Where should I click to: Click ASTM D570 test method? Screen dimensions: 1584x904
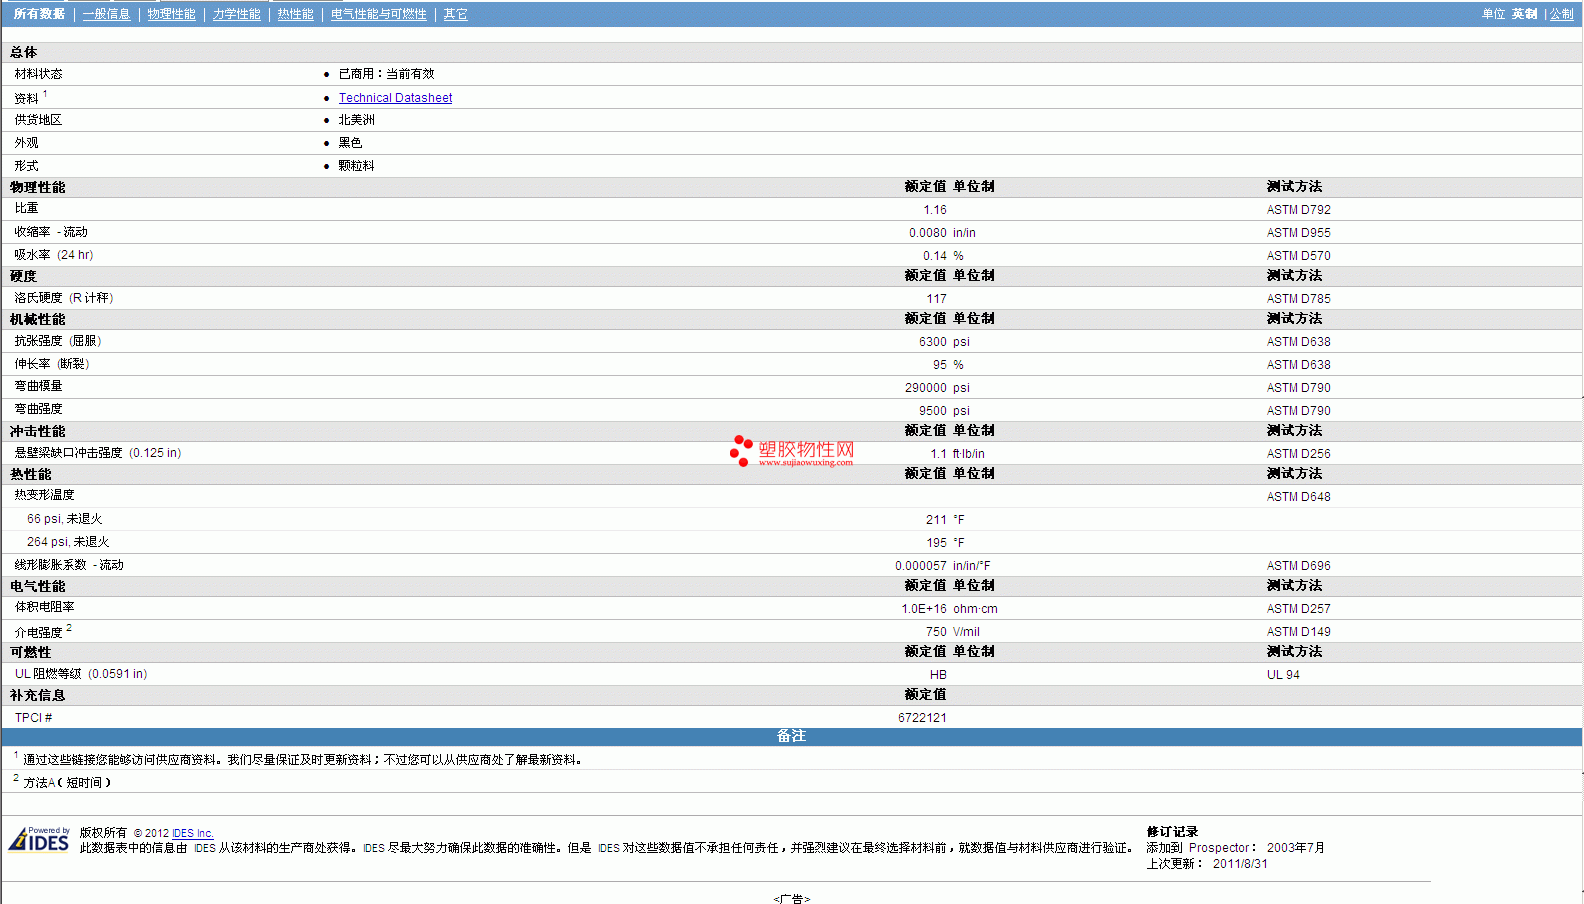[x=1298, y=256]
